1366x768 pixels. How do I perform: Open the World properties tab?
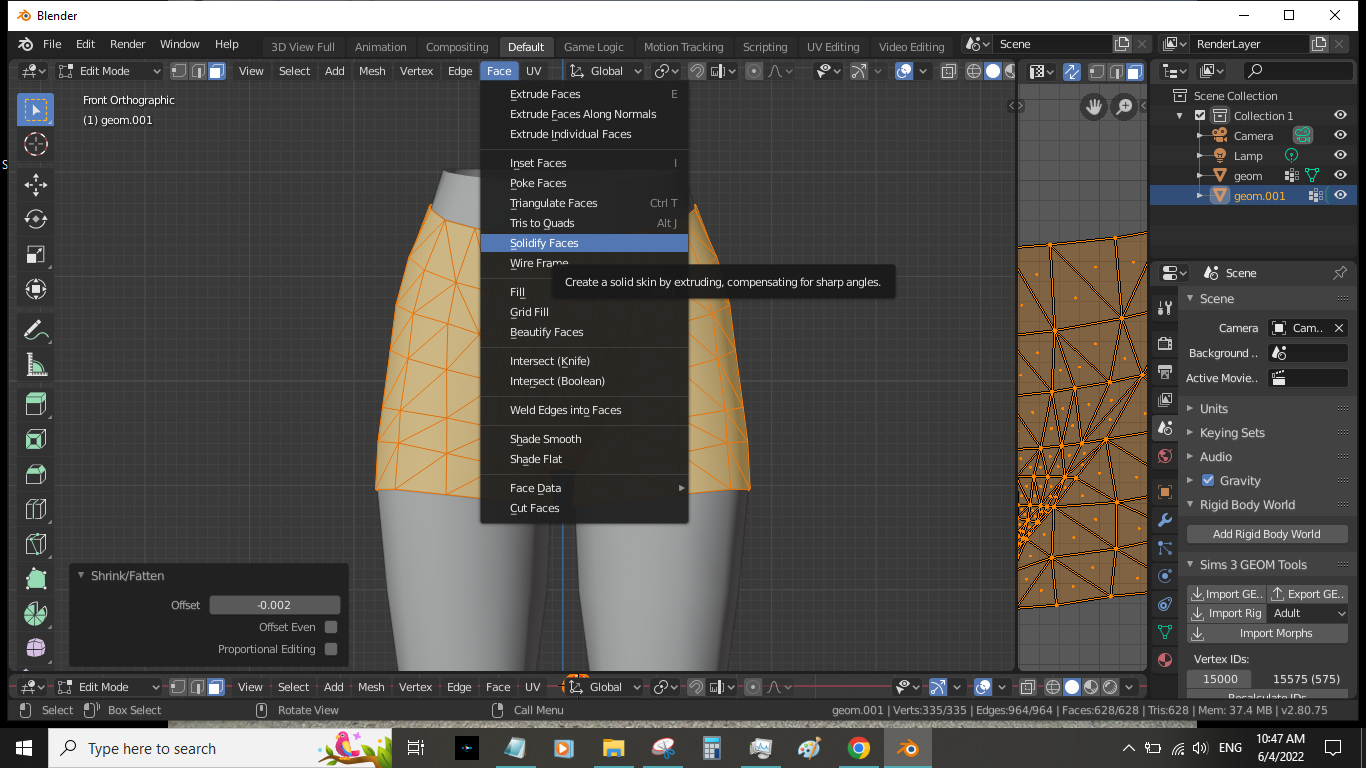coord(1164,456)
